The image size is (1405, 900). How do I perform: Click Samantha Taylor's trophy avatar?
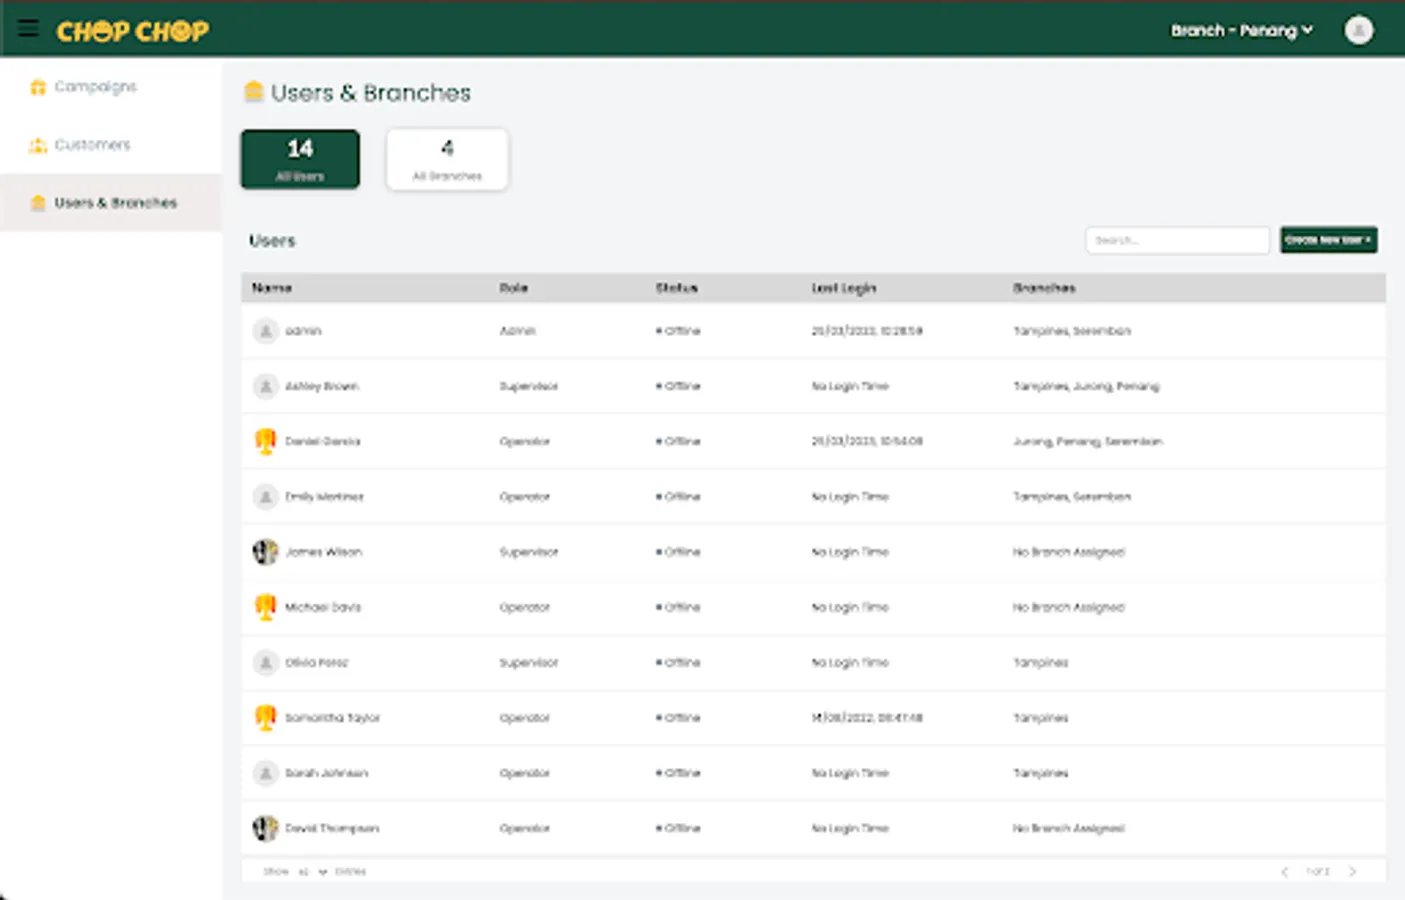(x=265, y=718)
